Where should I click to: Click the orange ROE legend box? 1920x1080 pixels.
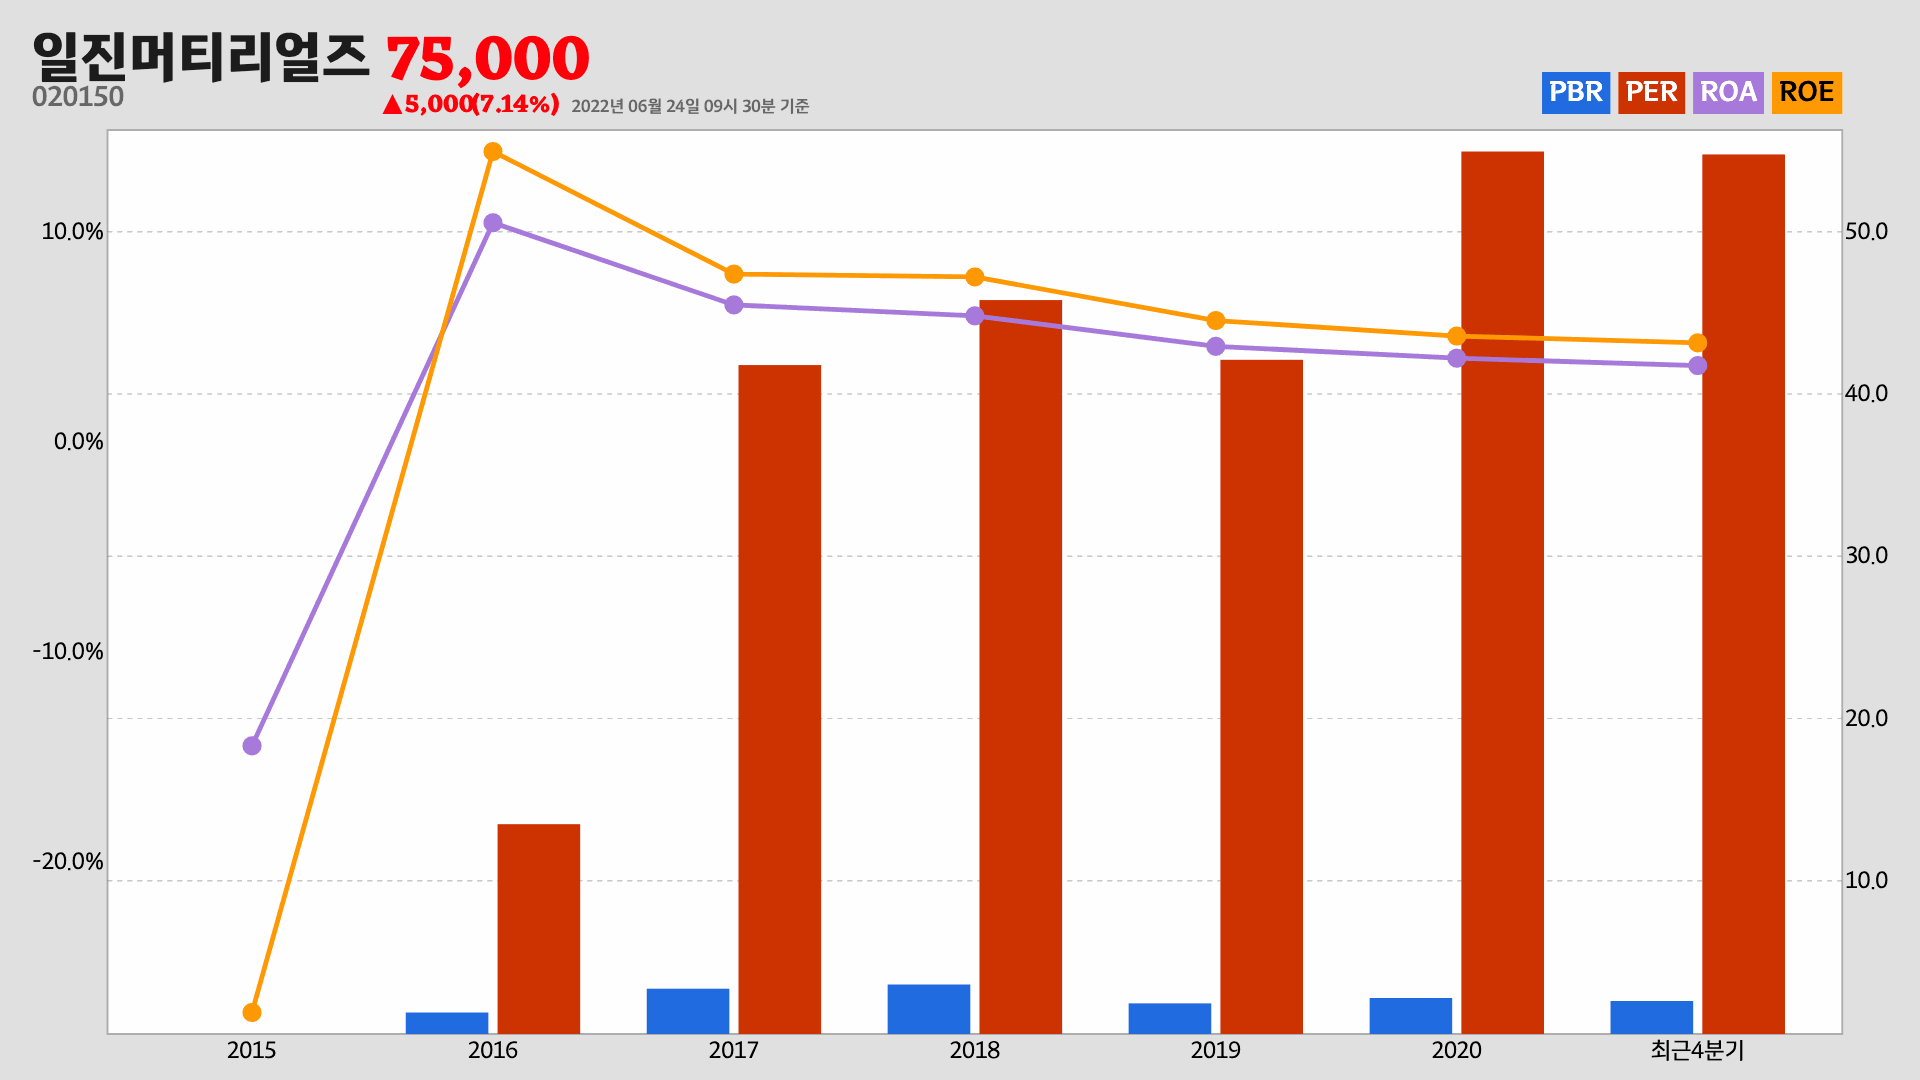point(1806,92)
